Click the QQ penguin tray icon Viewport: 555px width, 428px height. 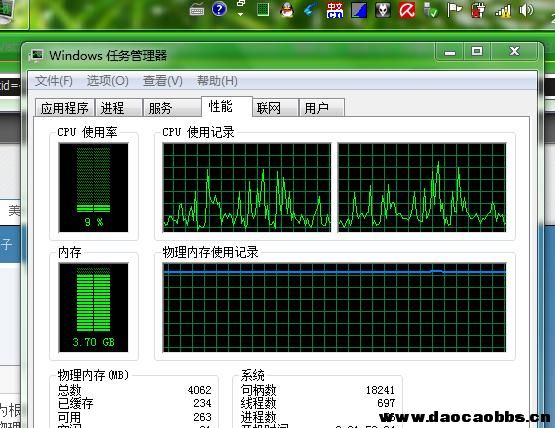[x=287, y=10]
